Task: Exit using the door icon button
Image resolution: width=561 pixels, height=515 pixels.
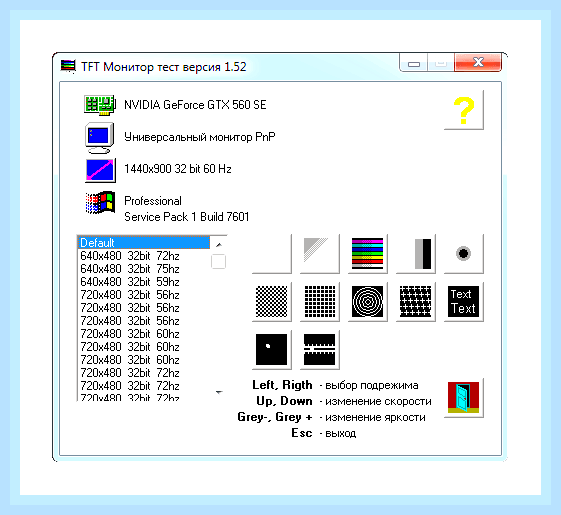Action: coord(464,398)
